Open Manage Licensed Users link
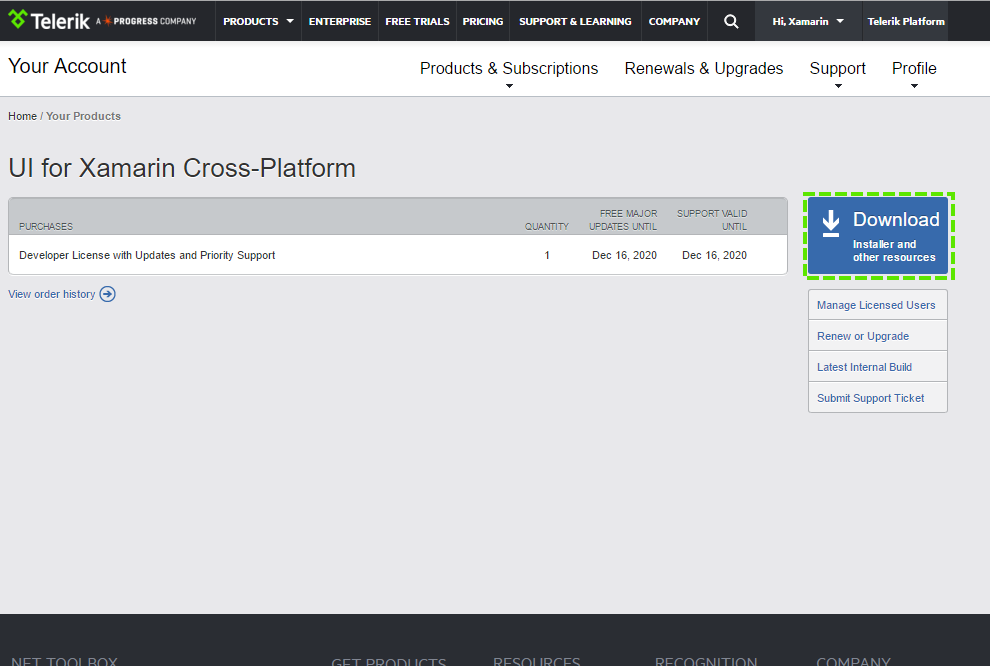The height and width of the screenshot is (666, 990). point(878,305)
